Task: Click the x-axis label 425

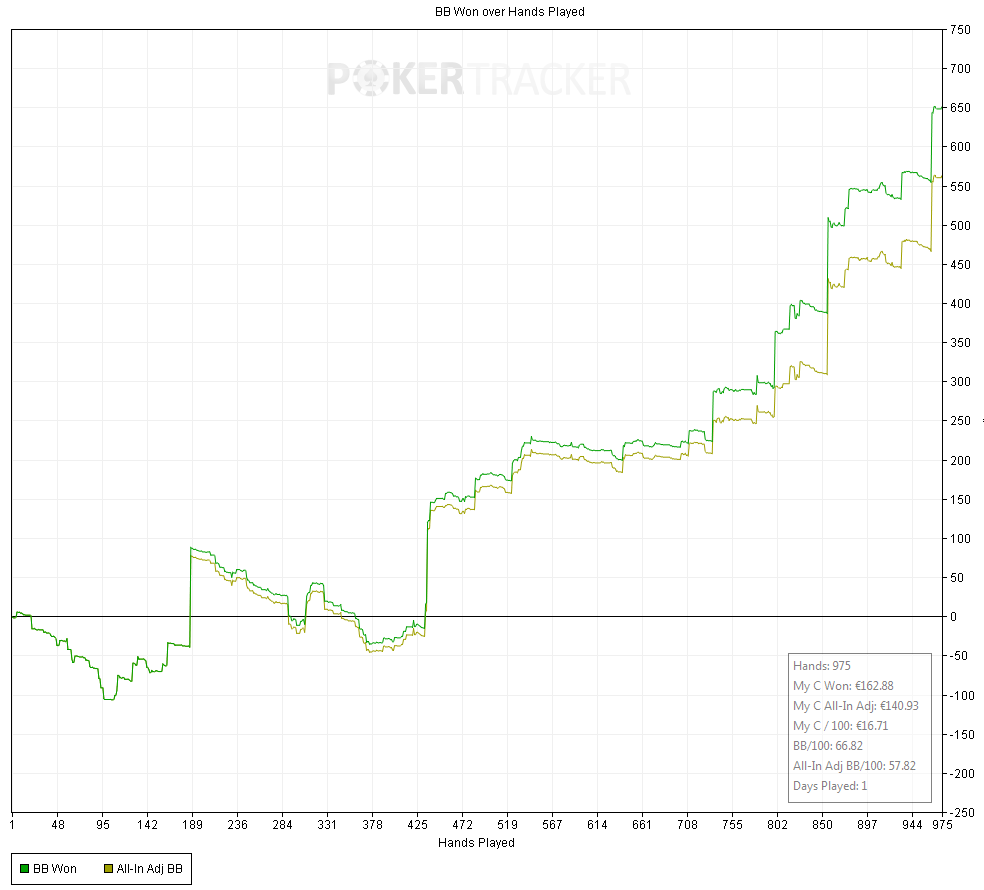Action: click(x=417, y=825)
